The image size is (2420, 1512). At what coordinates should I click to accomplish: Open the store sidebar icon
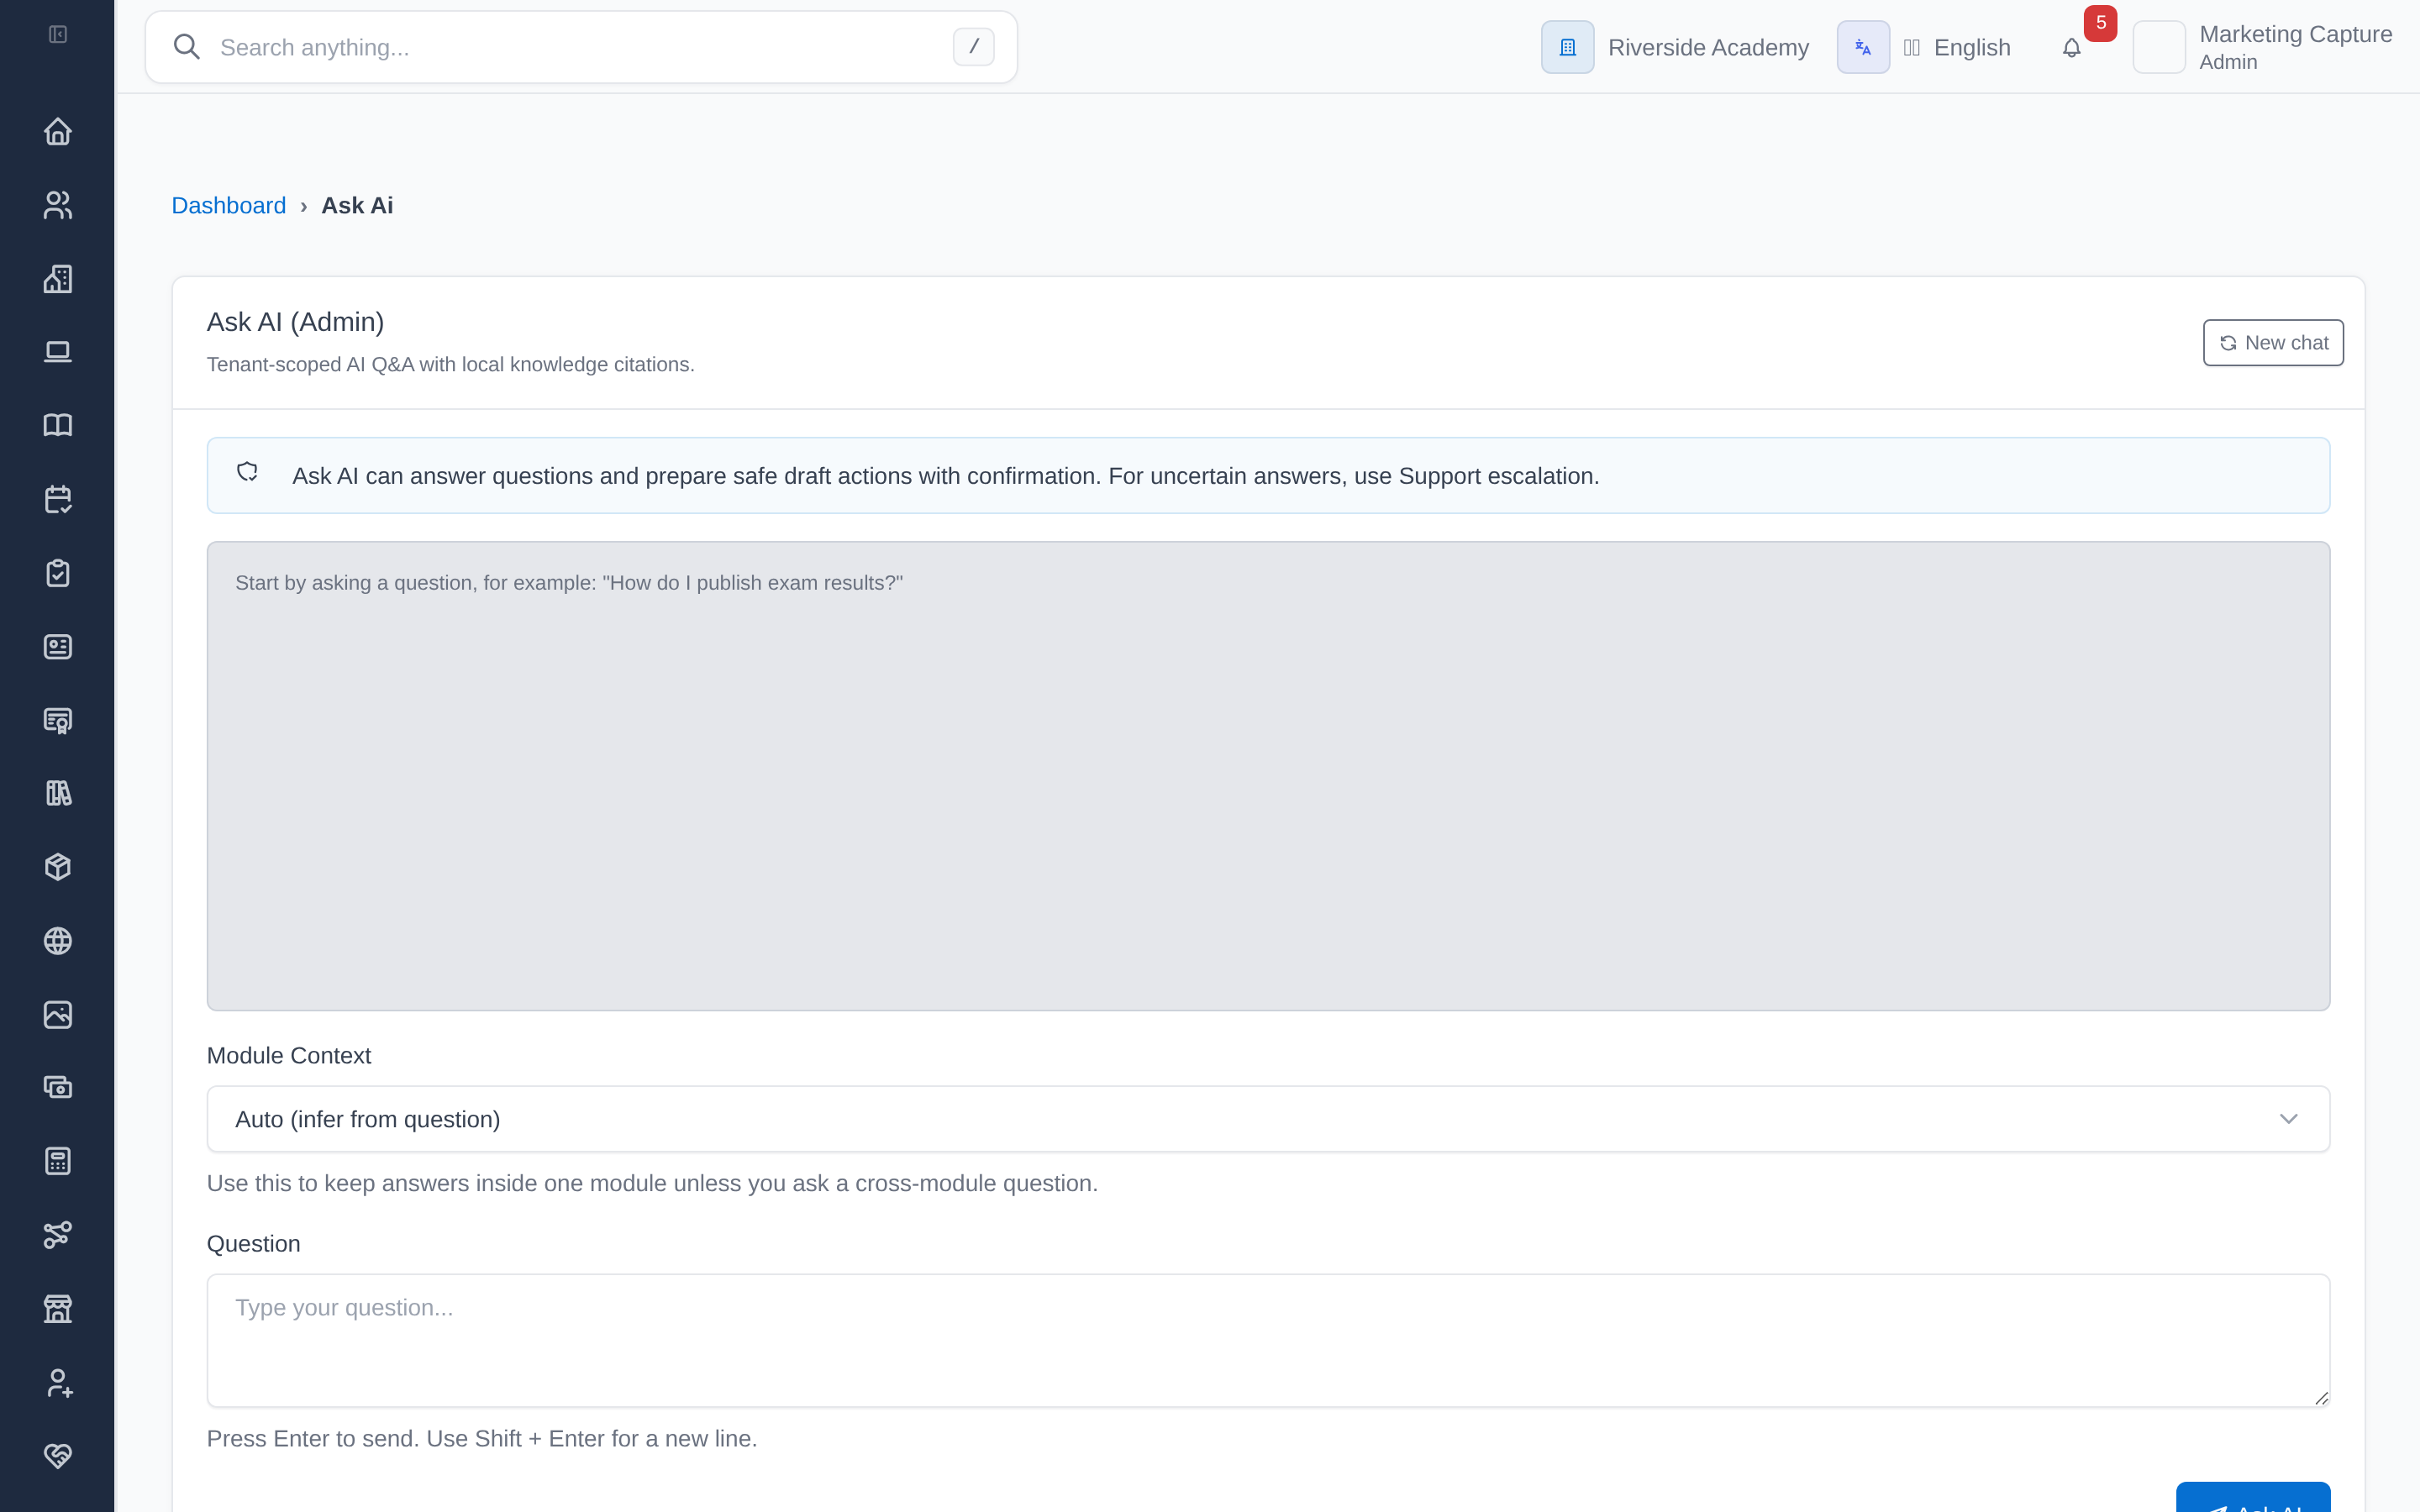tap(58, 1308)
